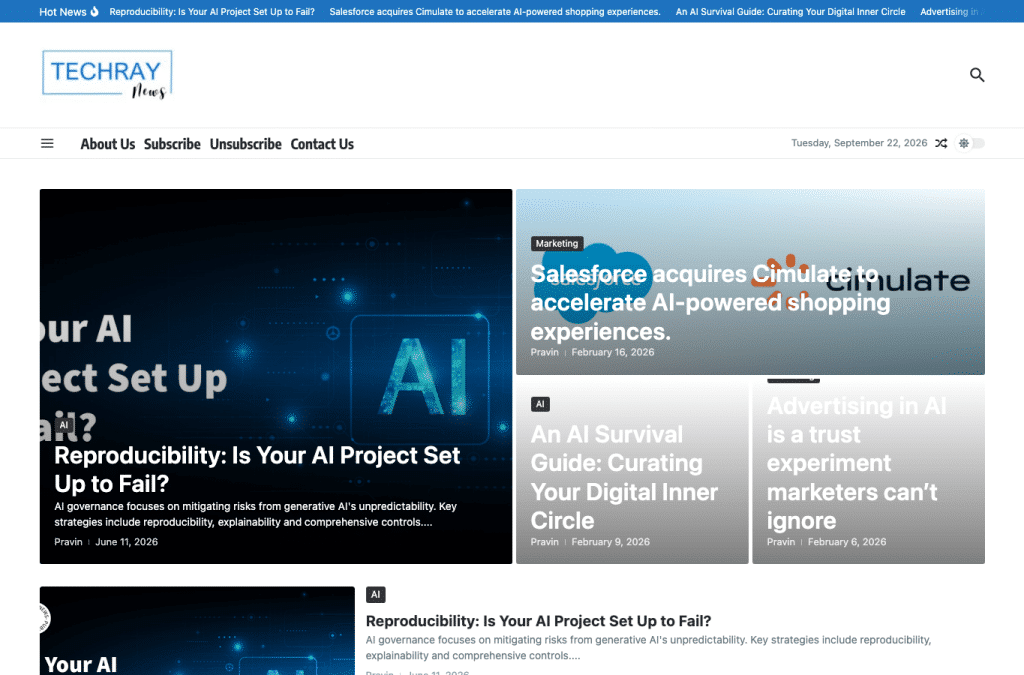Screen dimensions: 1024x675
Task: Click the small AI badge on the hero card
Action: pos(63,425)
